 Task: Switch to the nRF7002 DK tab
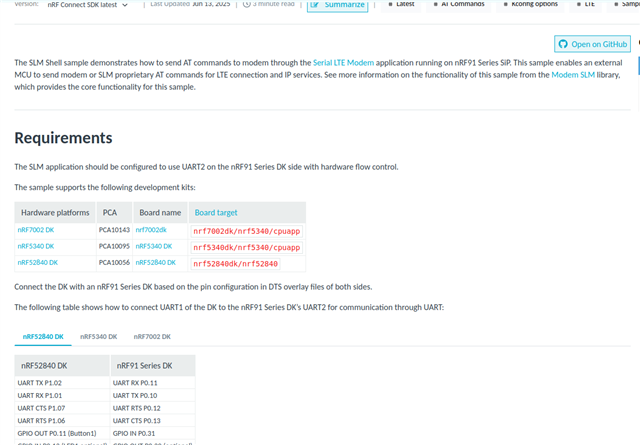pyautogui.click(x=152, y=337)
